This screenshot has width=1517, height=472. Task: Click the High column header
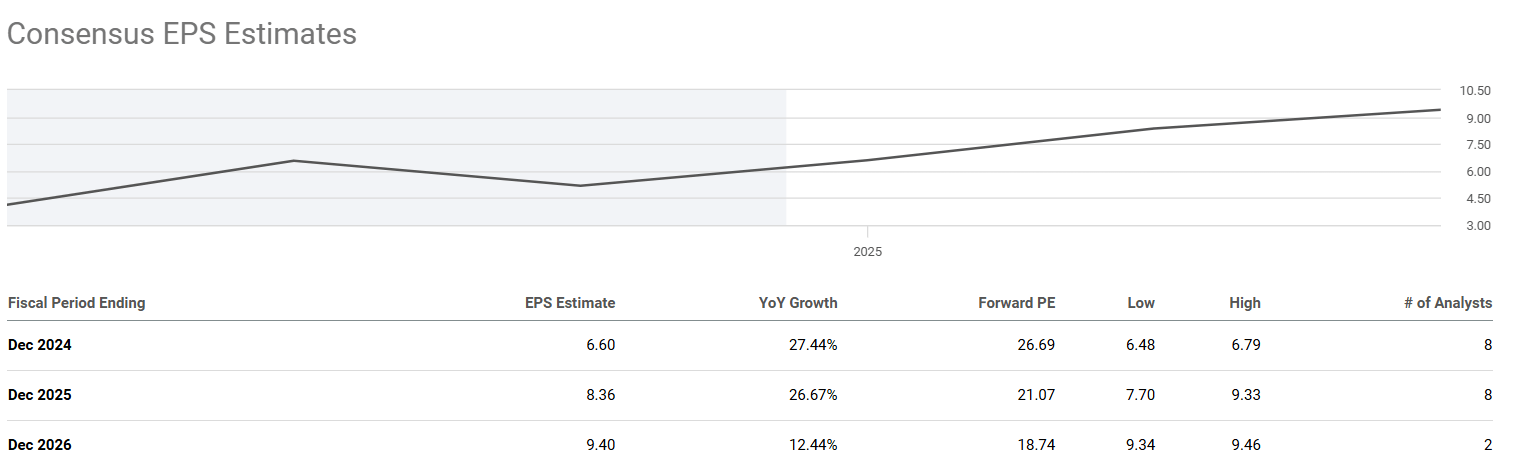(1245, 303)
